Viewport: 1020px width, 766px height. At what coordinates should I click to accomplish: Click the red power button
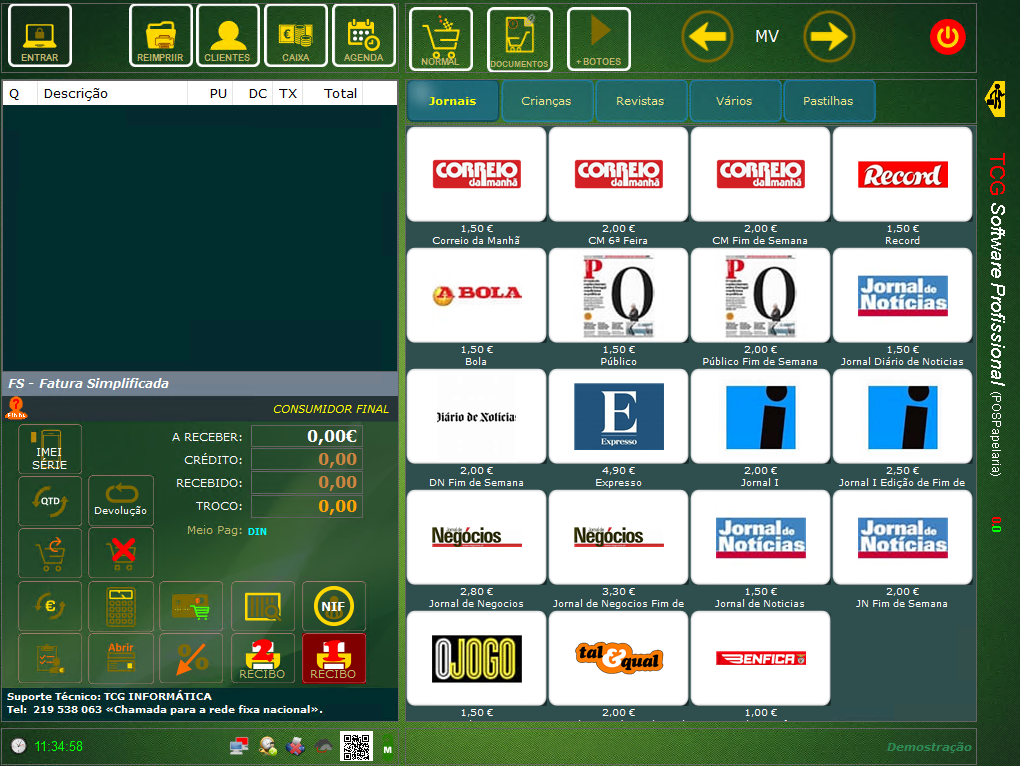click(947, 37)
